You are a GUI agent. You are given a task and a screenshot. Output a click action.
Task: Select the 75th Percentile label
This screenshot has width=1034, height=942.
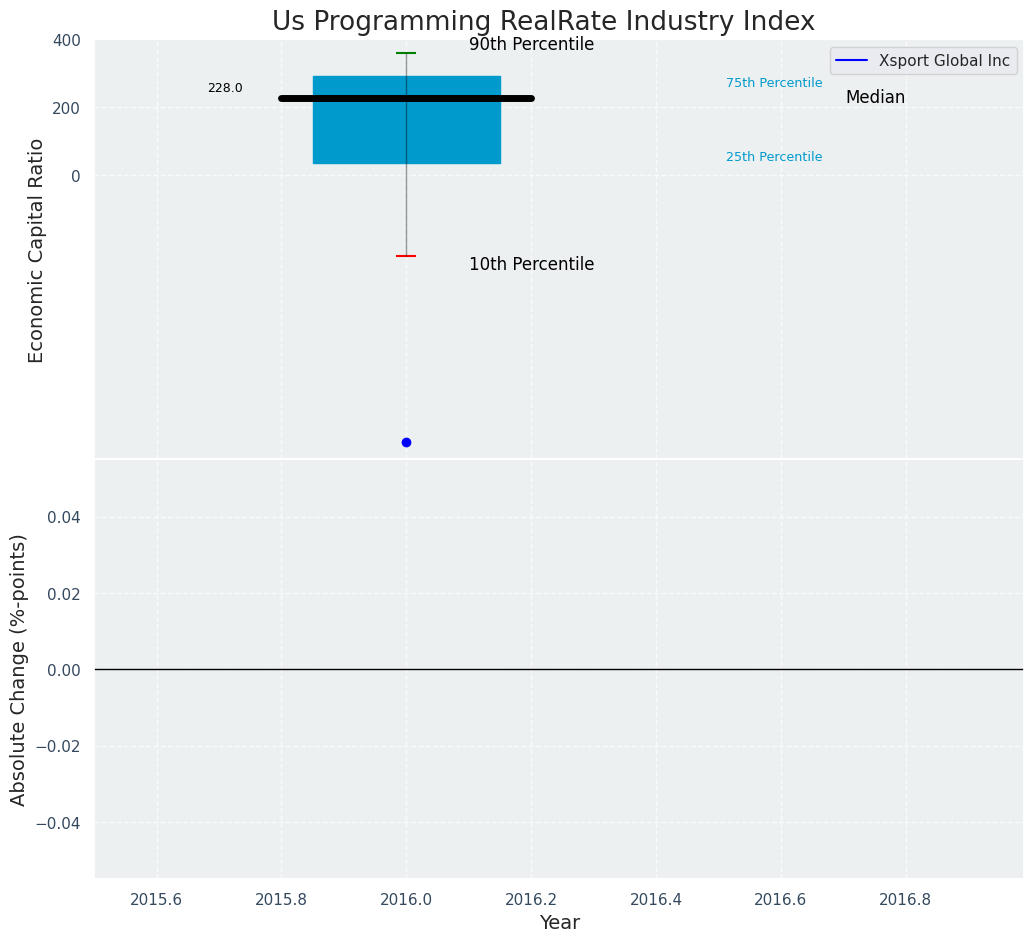[x=773, y=83]
